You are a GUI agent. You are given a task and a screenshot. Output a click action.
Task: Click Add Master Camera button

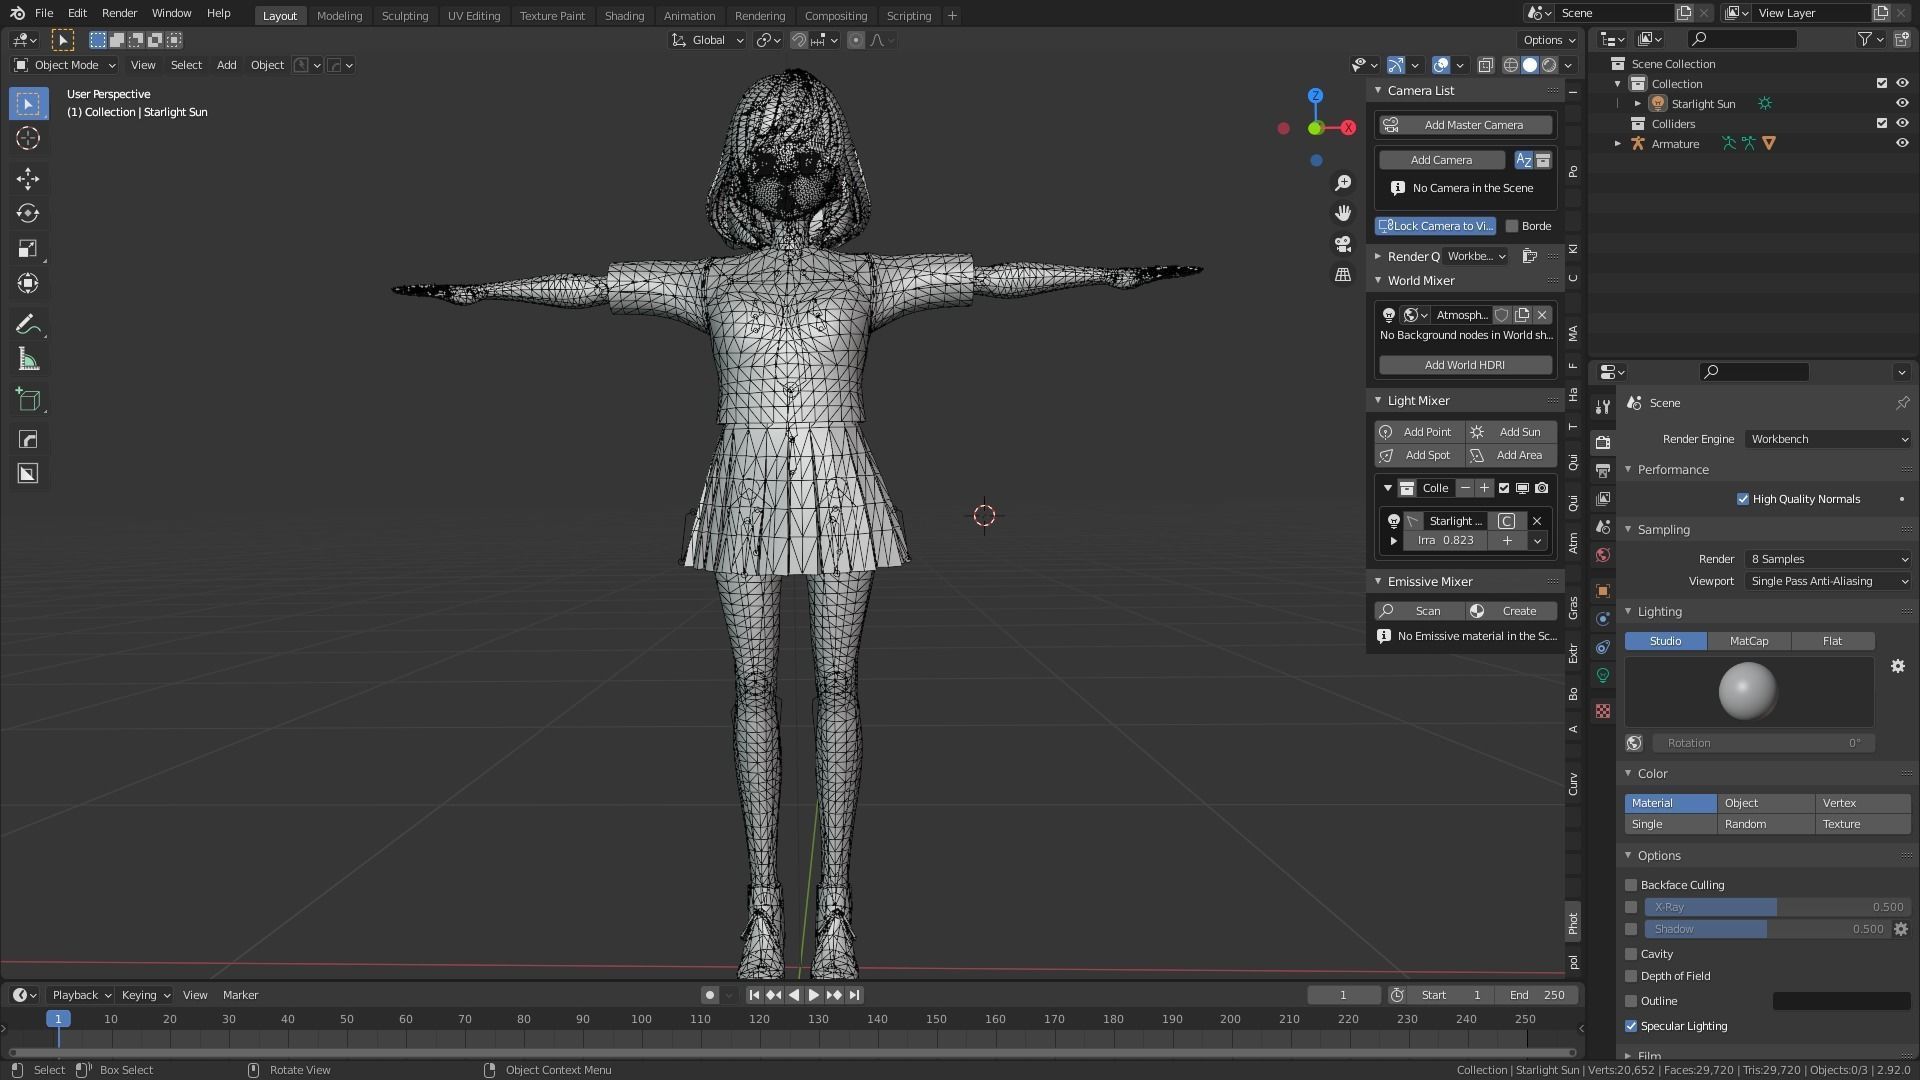coord(1465,125)
